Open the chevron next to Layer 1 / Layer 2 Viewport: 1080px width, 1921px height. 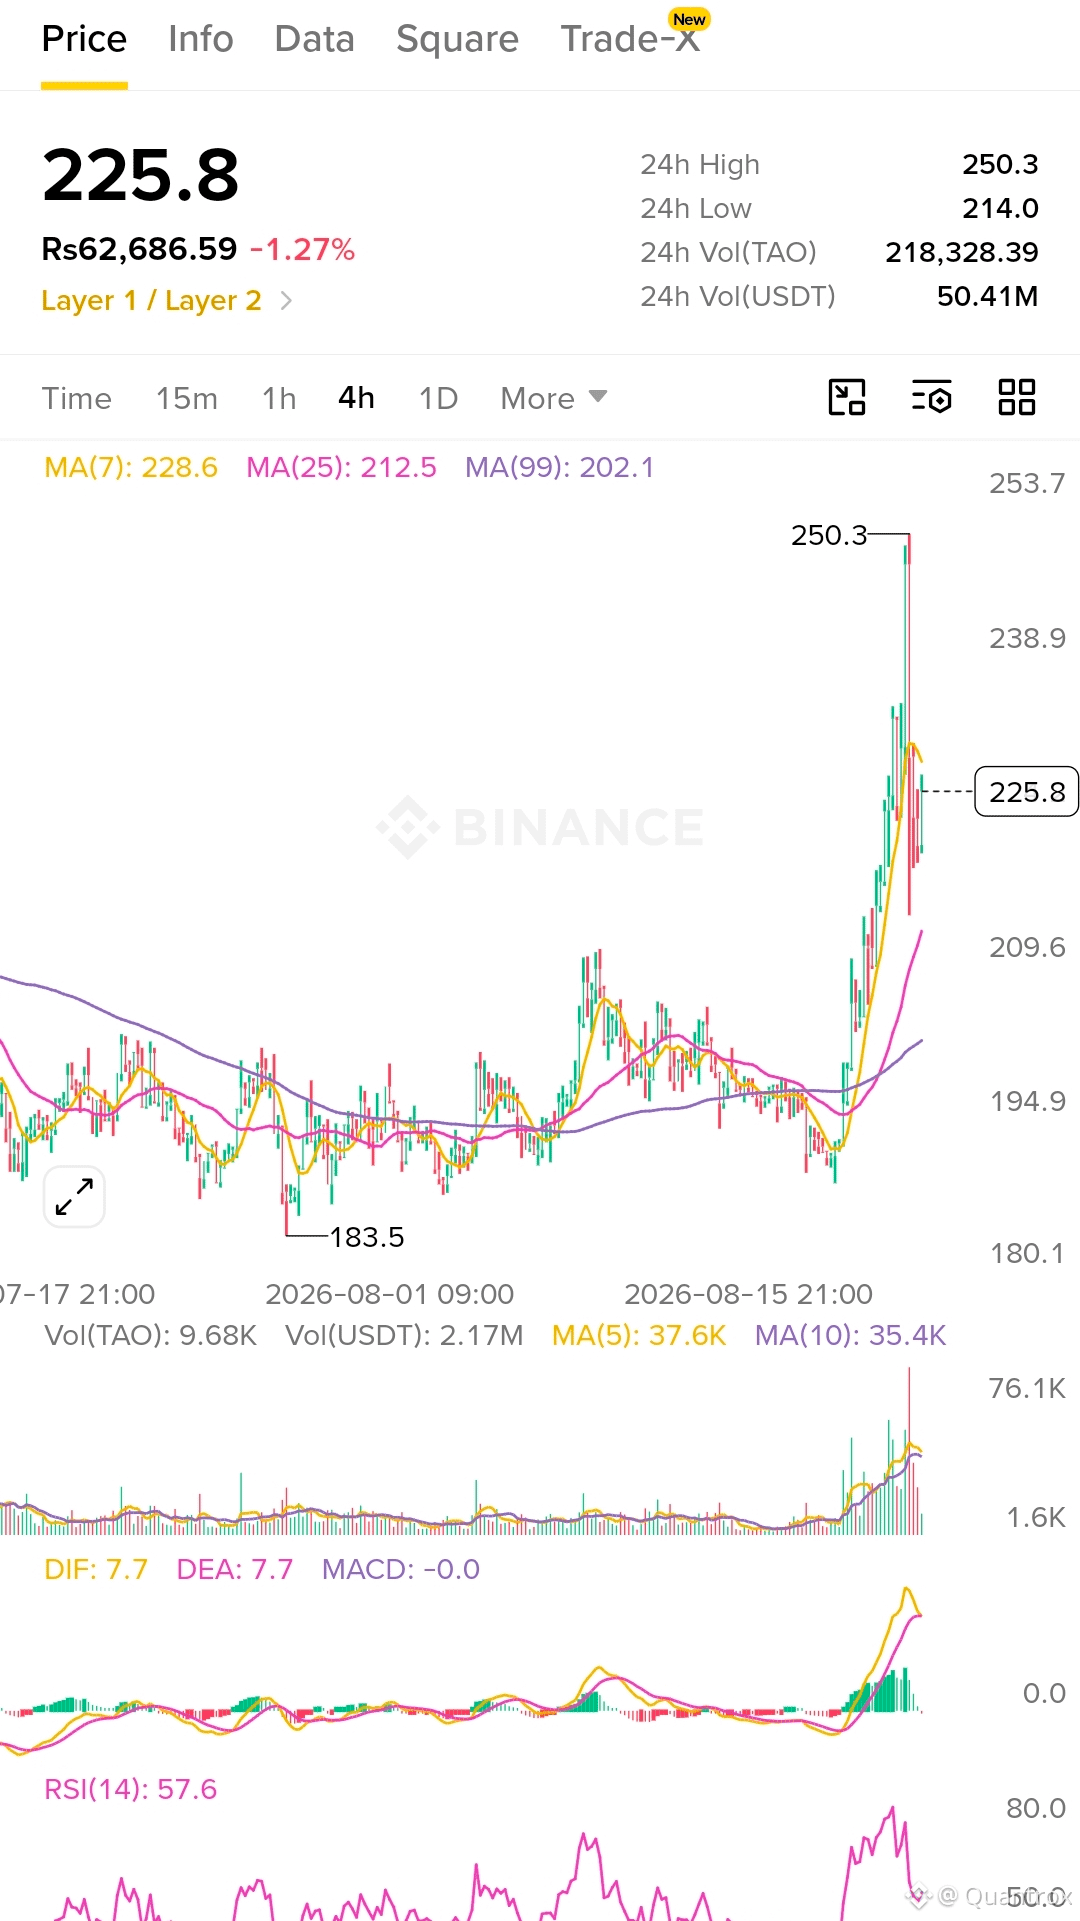(x=286, y=301)
